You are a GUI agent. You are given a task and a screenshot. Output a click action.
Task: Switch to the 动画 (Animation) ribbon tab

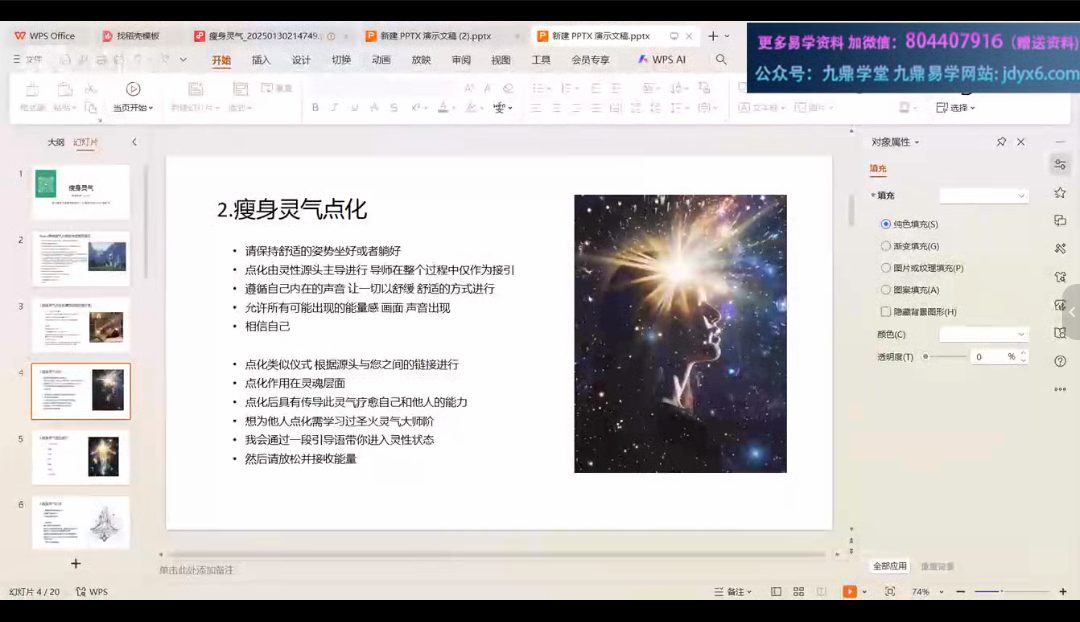(x=381, y=60)
